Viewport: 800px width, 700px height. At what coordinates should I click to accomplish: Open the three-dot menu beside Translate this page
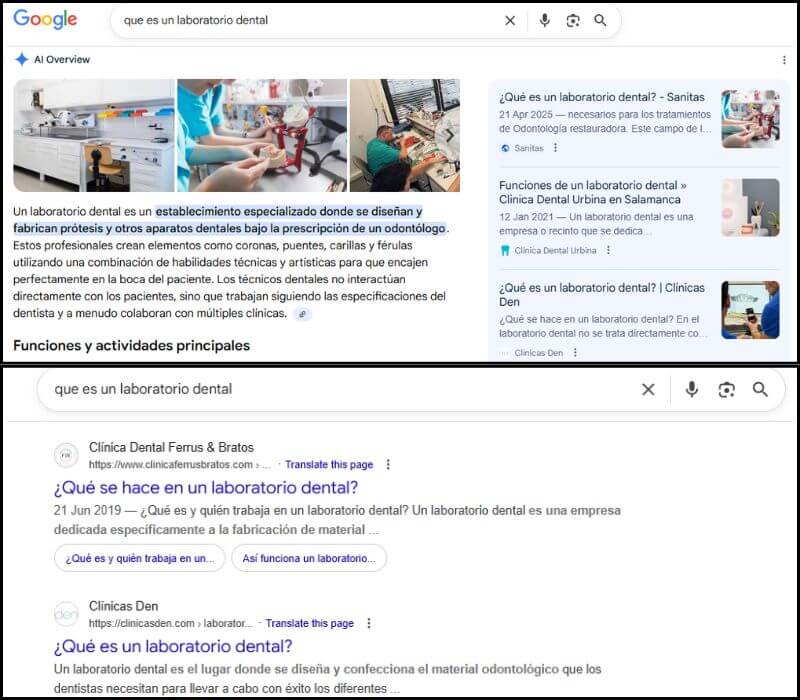click(387, 463)
